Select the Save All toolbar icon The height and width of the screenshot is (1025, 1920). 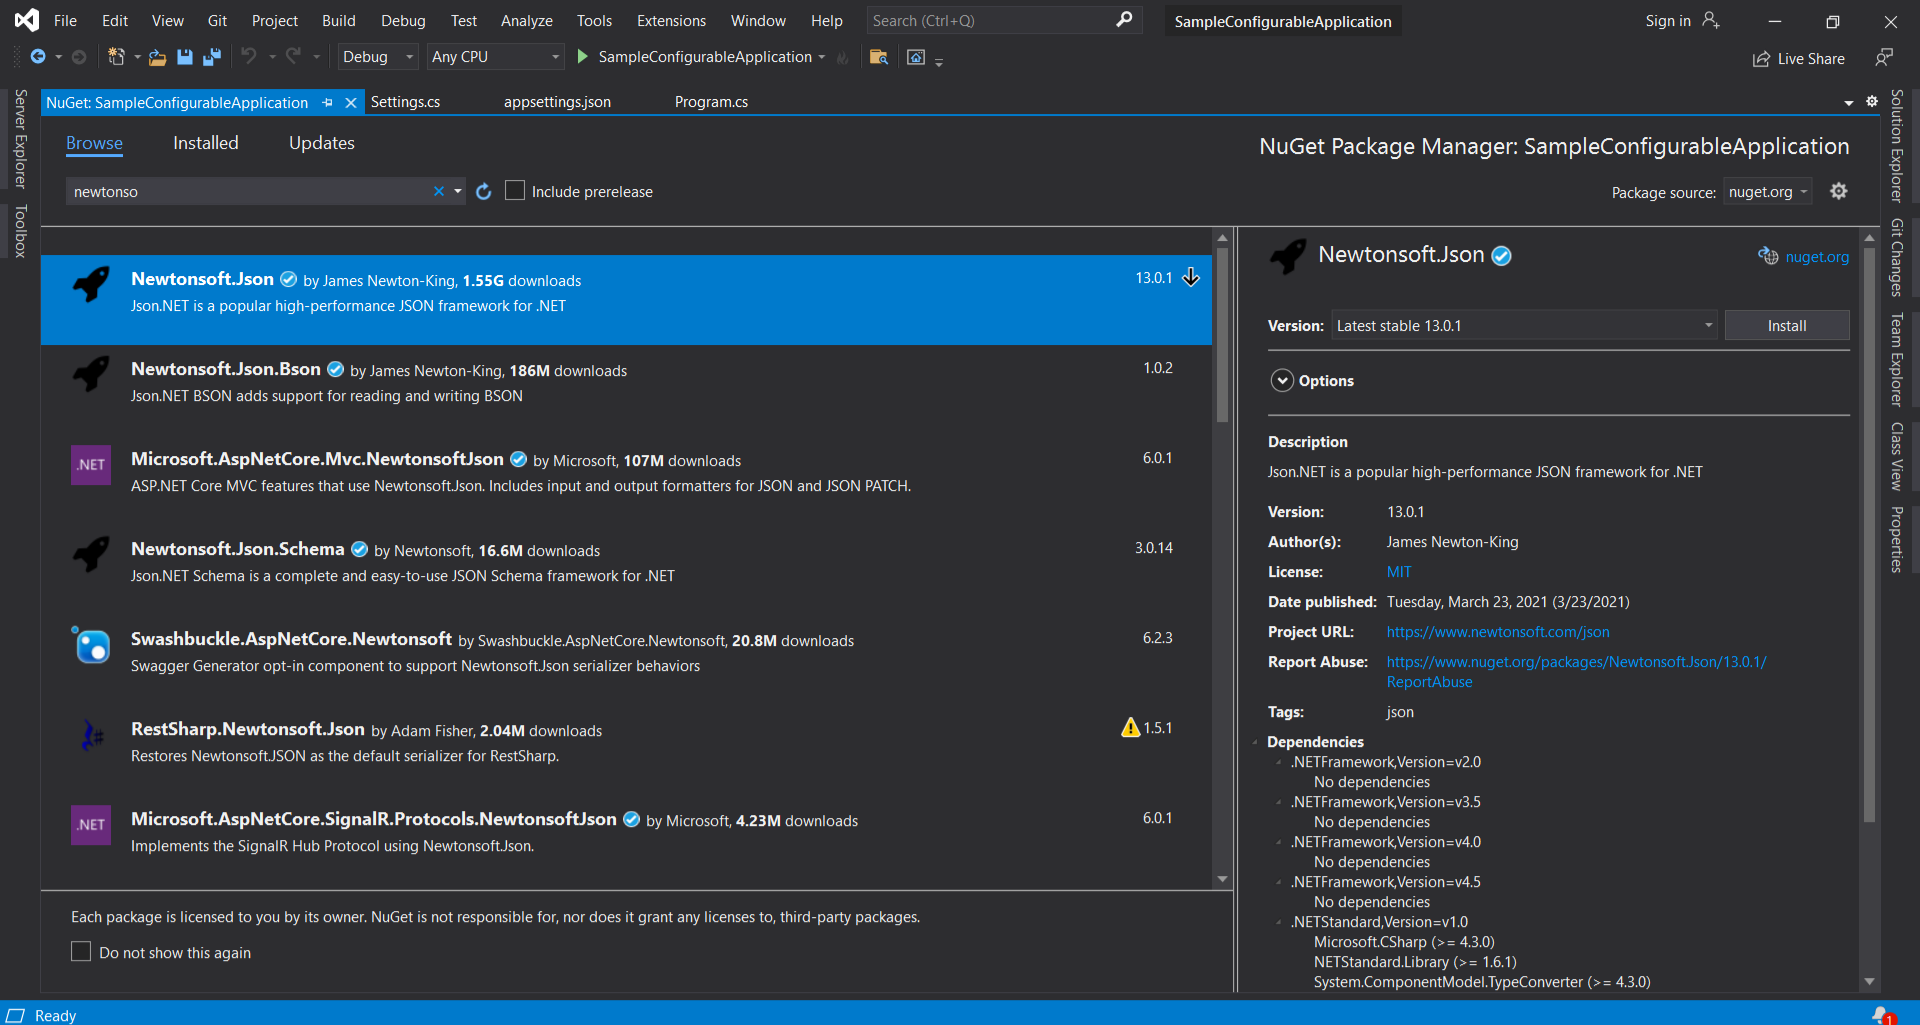211,57
